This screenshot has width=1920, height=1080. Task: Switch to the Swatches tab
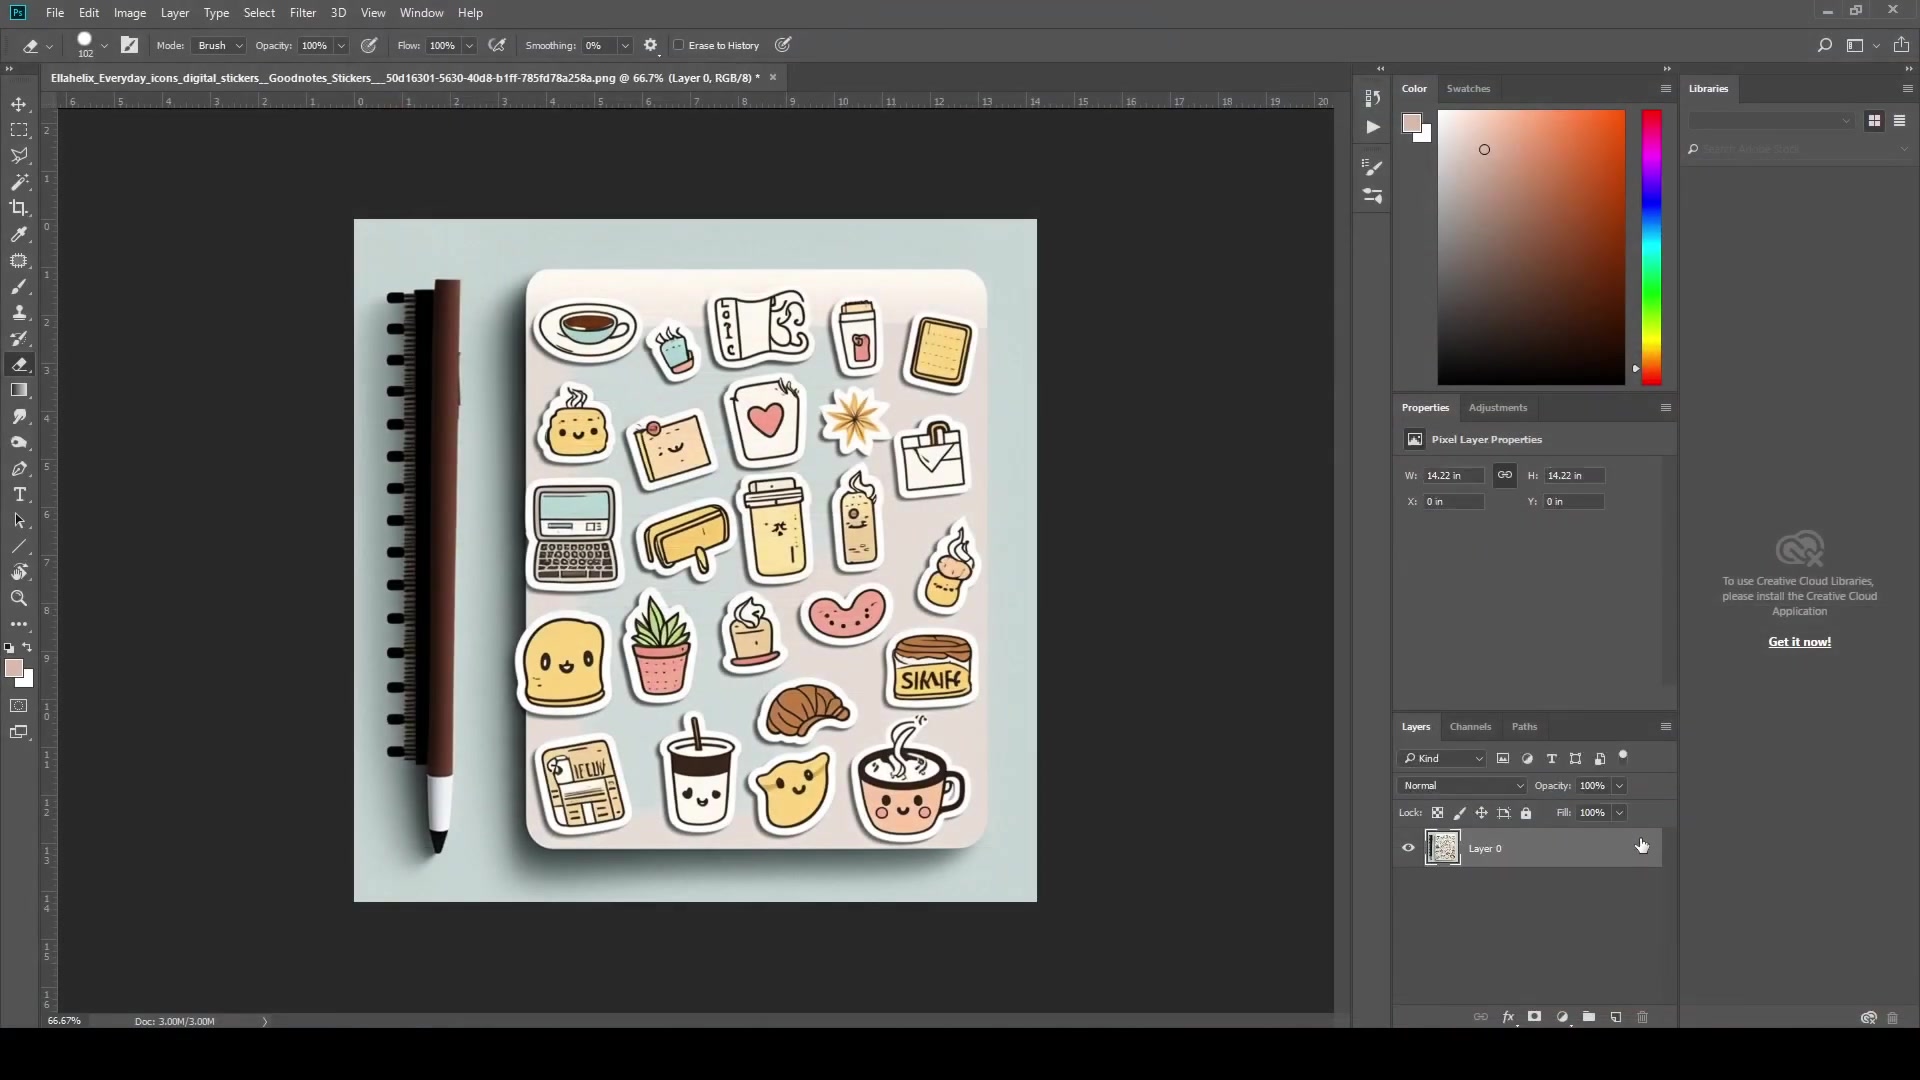(x=1468, y=88)
